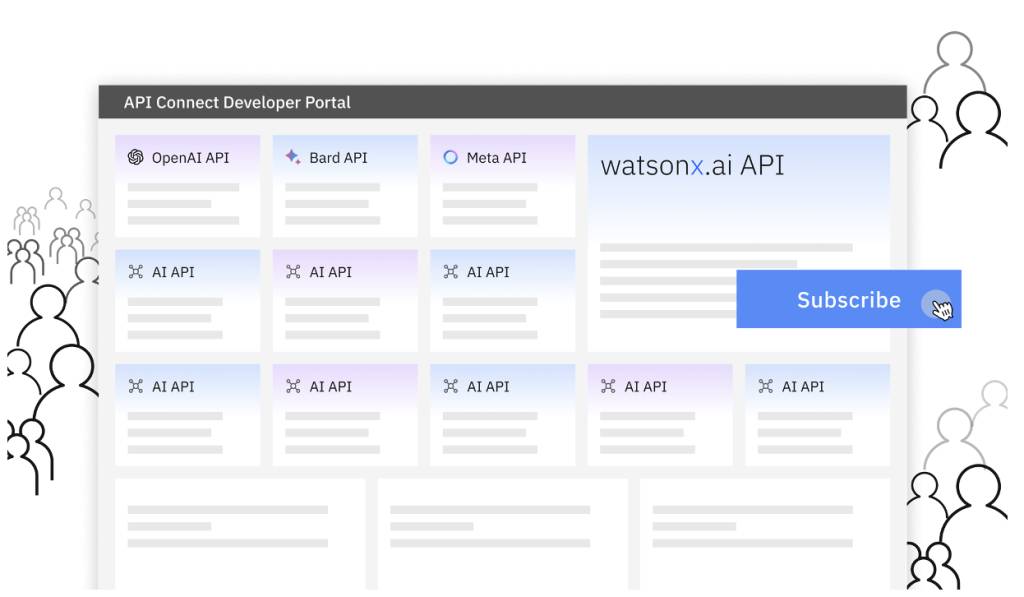The width and height of the screenshot is (1024, 597).
Task: Click the Bard sparkle icon
Action: pos(293,157)
